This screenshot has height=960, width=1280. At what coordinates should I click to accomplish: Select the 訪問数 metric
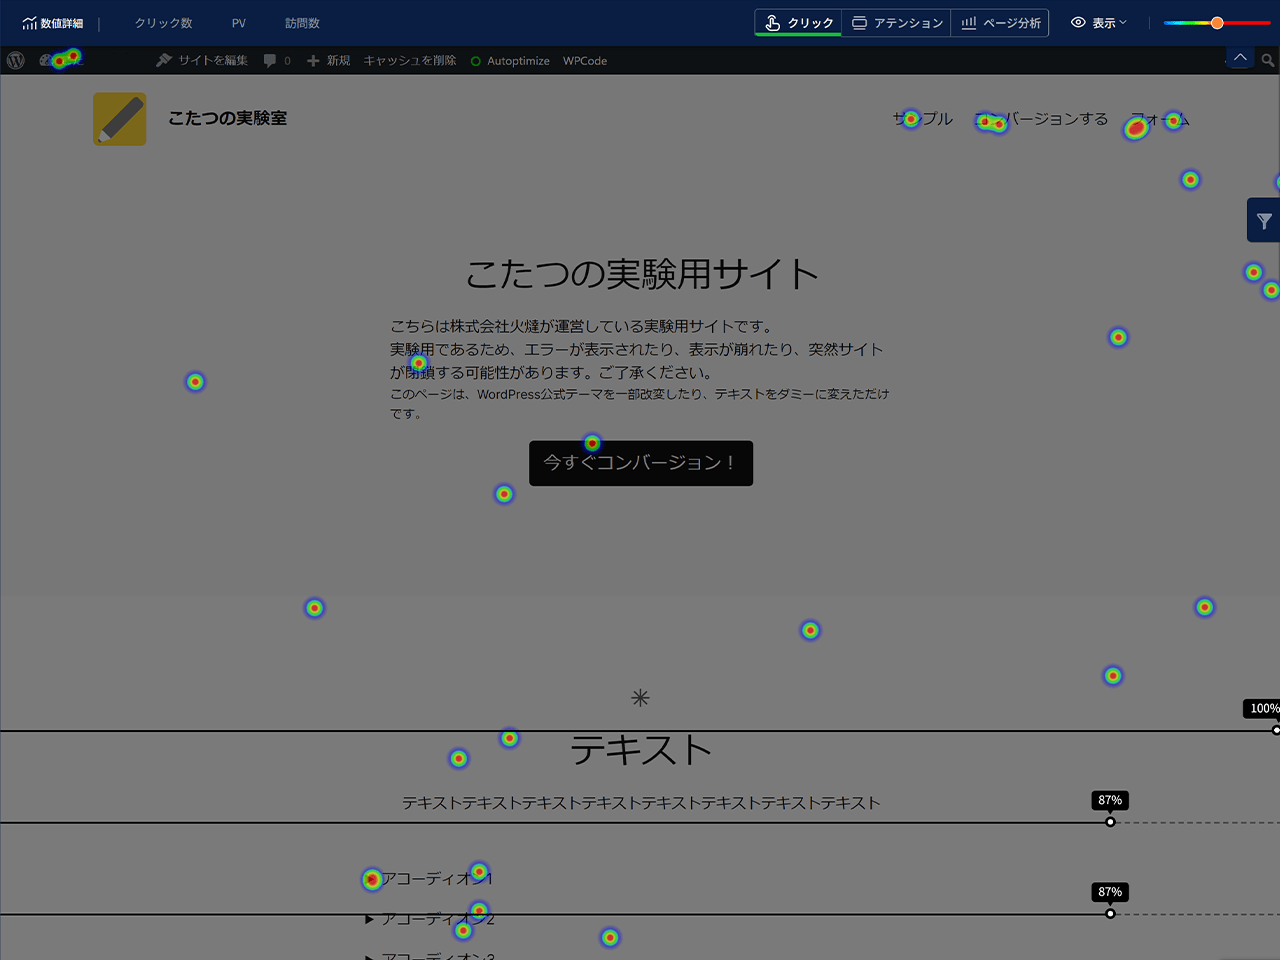tap(302, 23)
